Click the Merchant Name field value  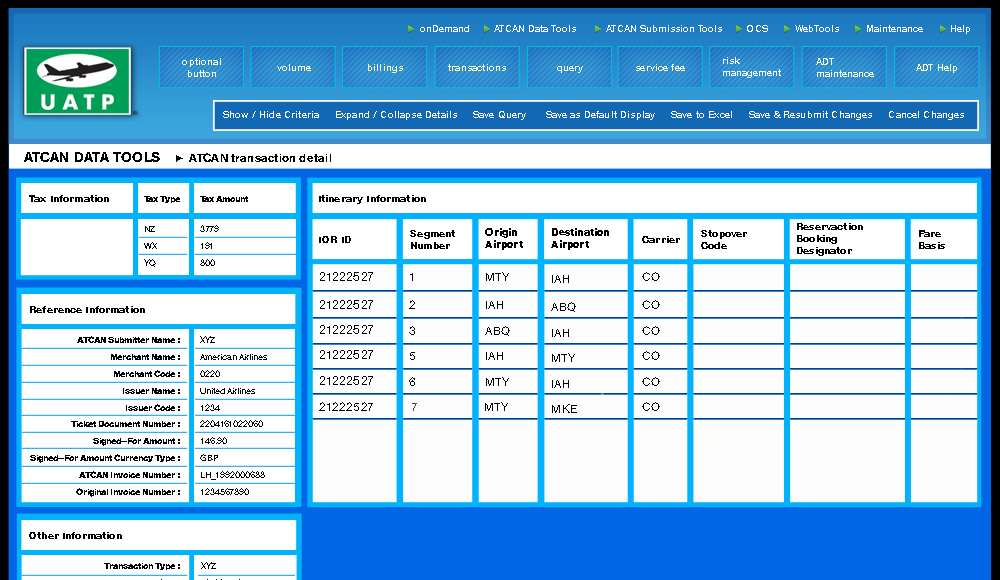(x=244, y=357)
